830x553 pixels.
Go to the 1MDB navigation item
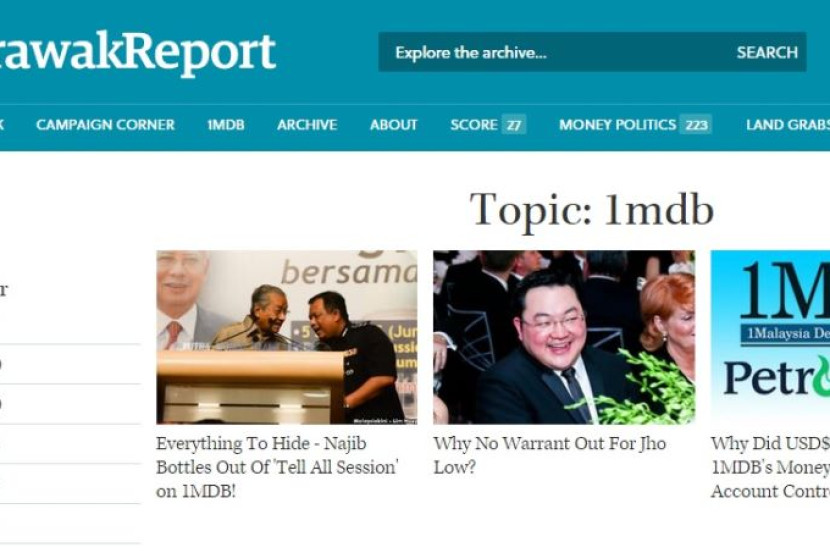[225, 125]
